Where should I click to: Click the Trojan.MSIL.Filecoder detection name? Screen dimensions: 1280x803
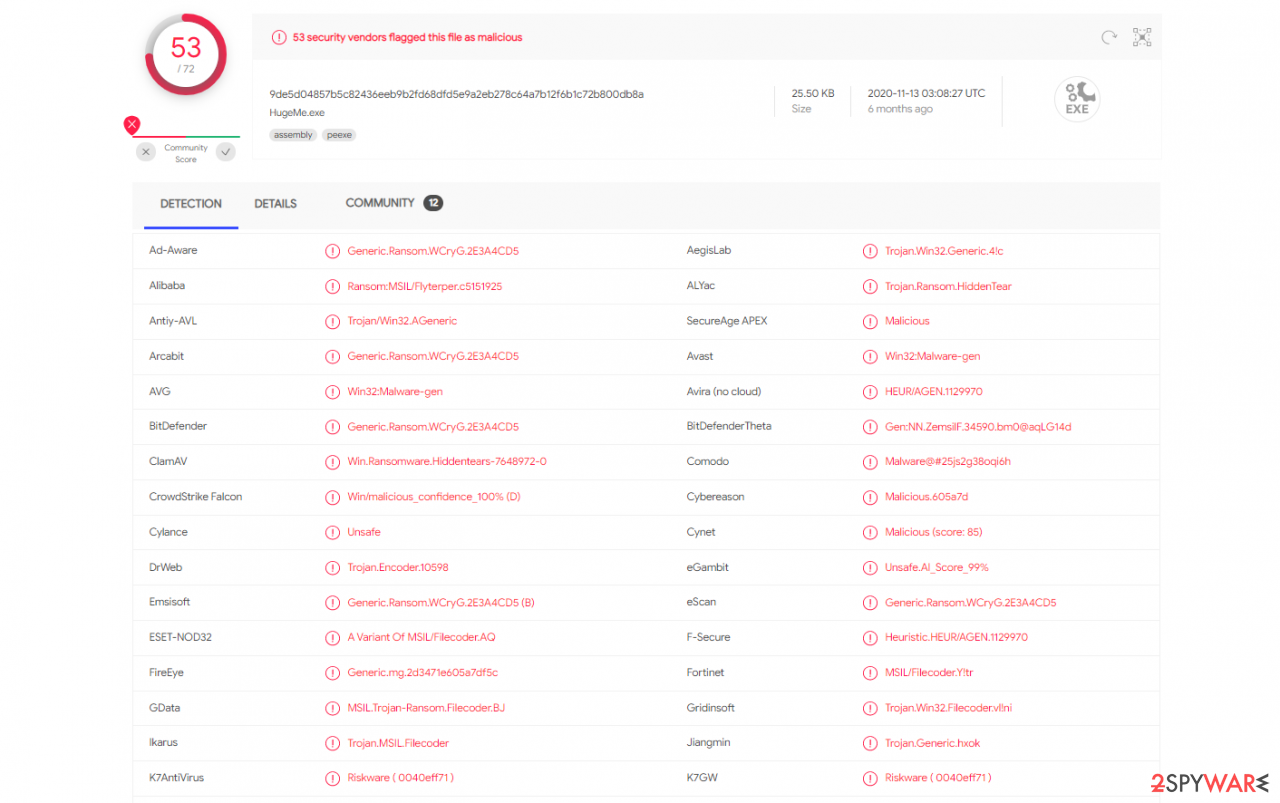(x=398, y=743)
